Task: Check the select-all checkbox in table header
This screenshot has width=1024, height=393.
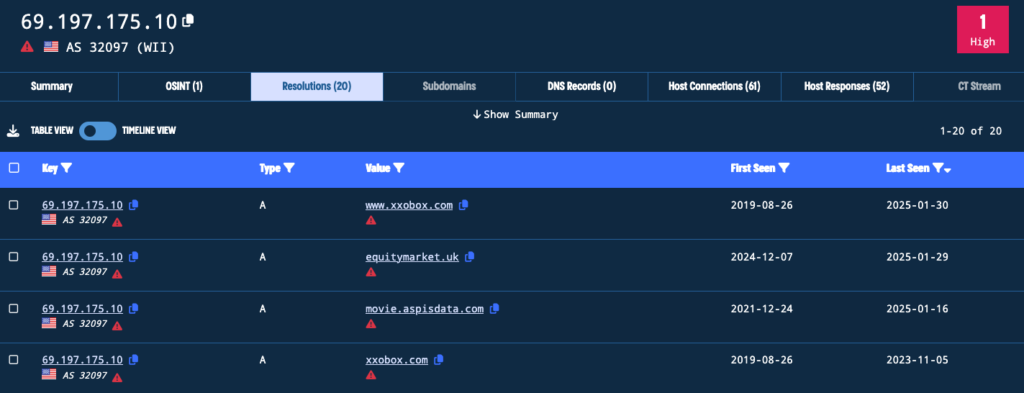Action: click(14, 168)
